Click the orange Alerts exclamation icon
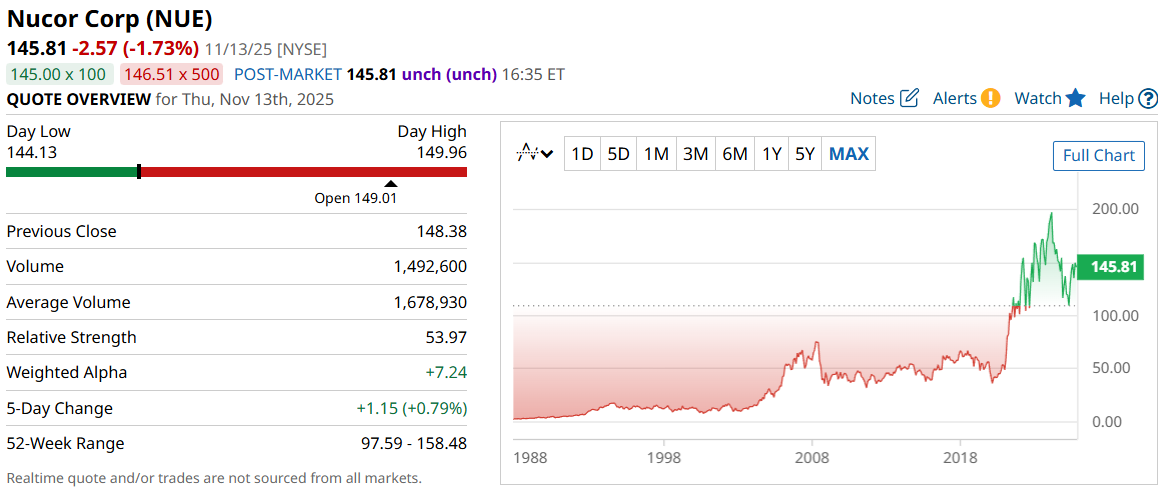 pyautogui.click(x=990, y=98)
